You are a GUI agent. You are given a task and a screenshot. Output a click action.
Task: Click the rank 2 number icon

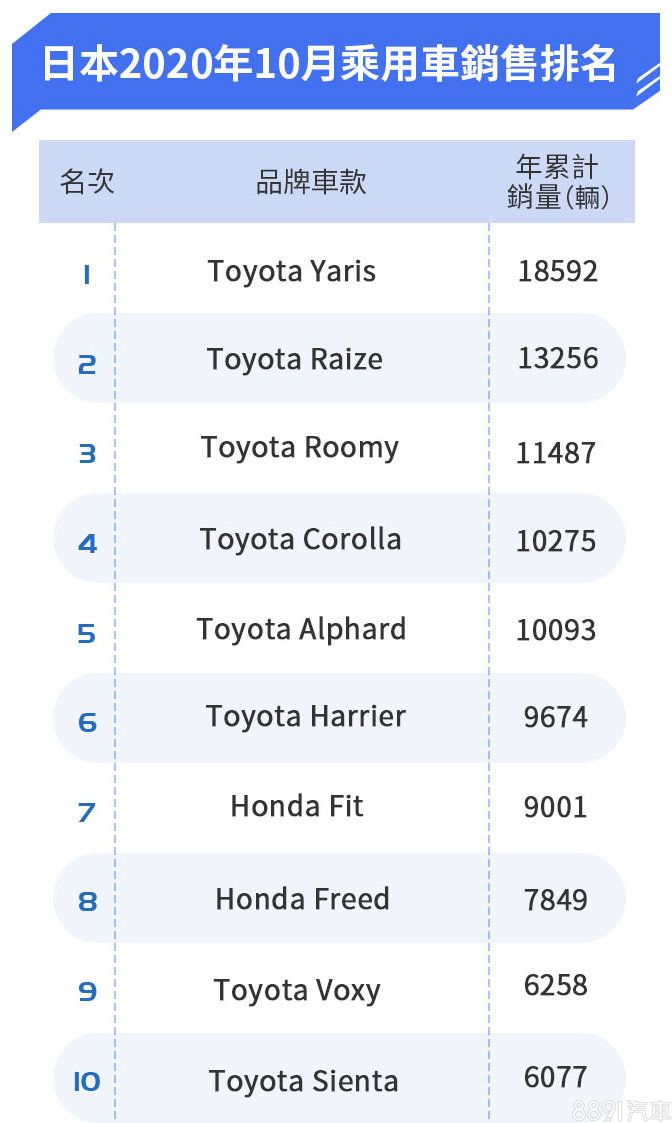pos(87,365)
